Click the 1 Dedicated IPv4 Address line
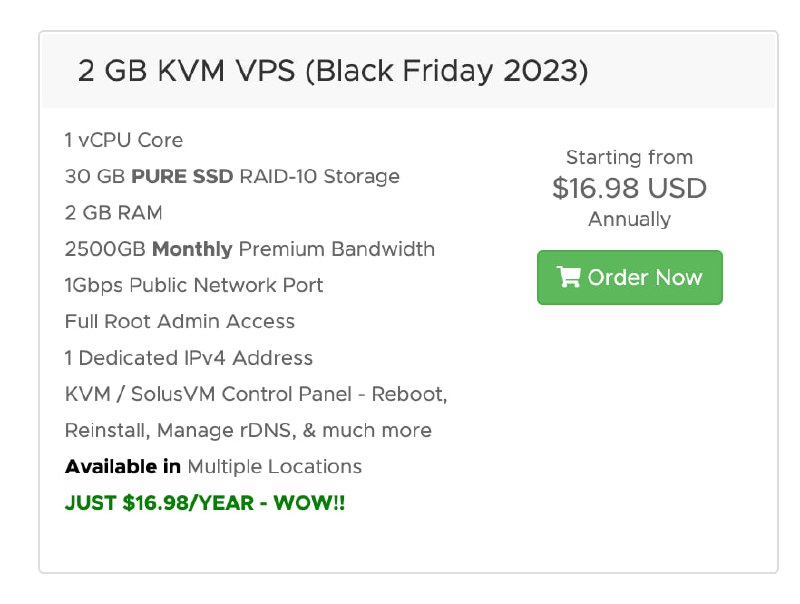The width and height of the screenshot is (800, 604). (188, 357)
